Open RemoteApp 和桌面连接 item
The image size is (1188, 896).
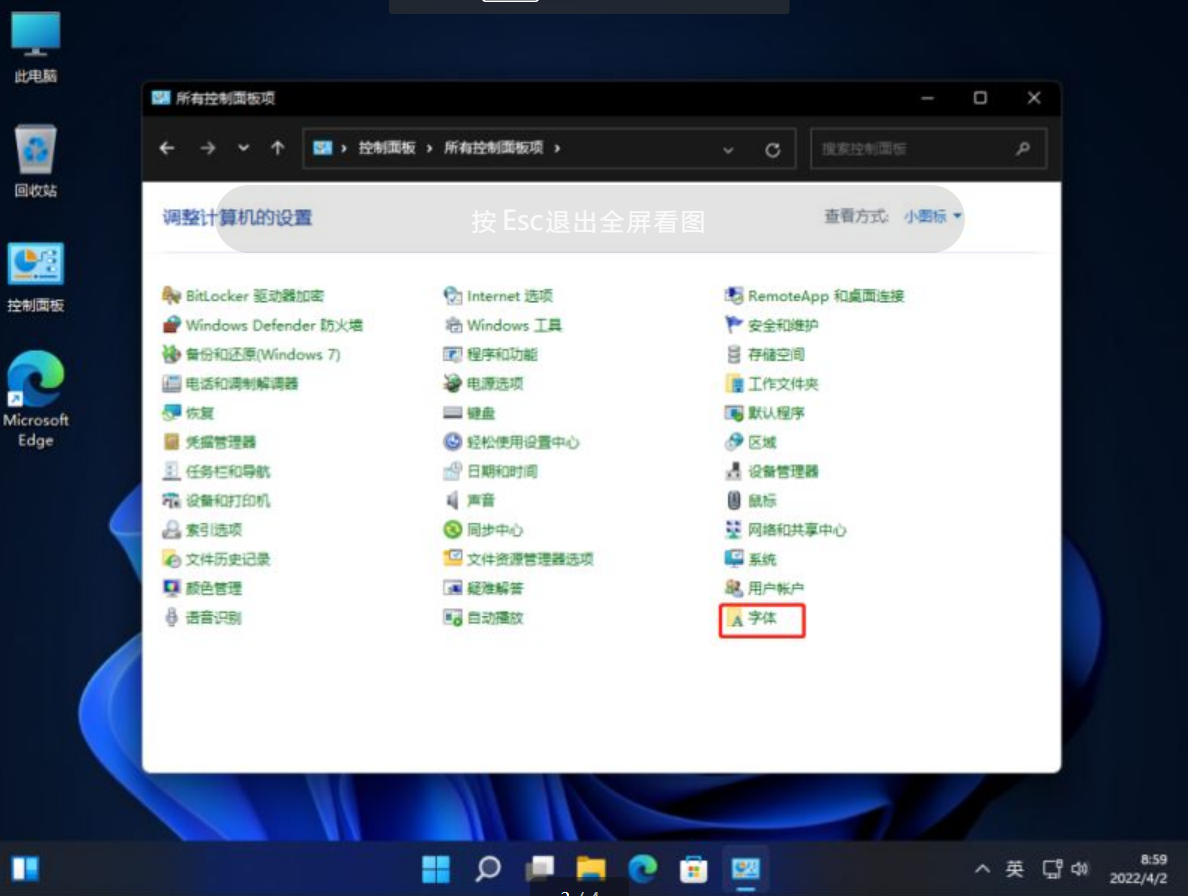tap(814, 295)
